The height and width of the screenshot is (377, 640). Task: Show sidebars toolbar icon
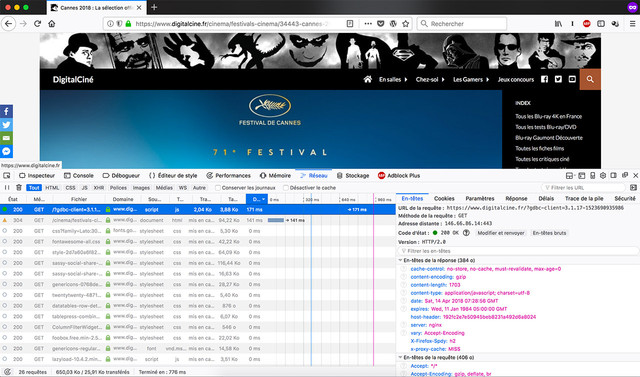[x=601, y=24]
